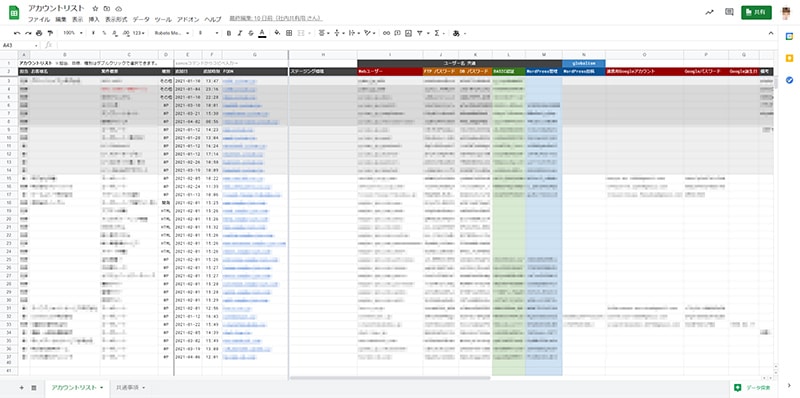This screenshot has width=800, height=398.
Task: Open the borders menu
Action: point(289,33)
